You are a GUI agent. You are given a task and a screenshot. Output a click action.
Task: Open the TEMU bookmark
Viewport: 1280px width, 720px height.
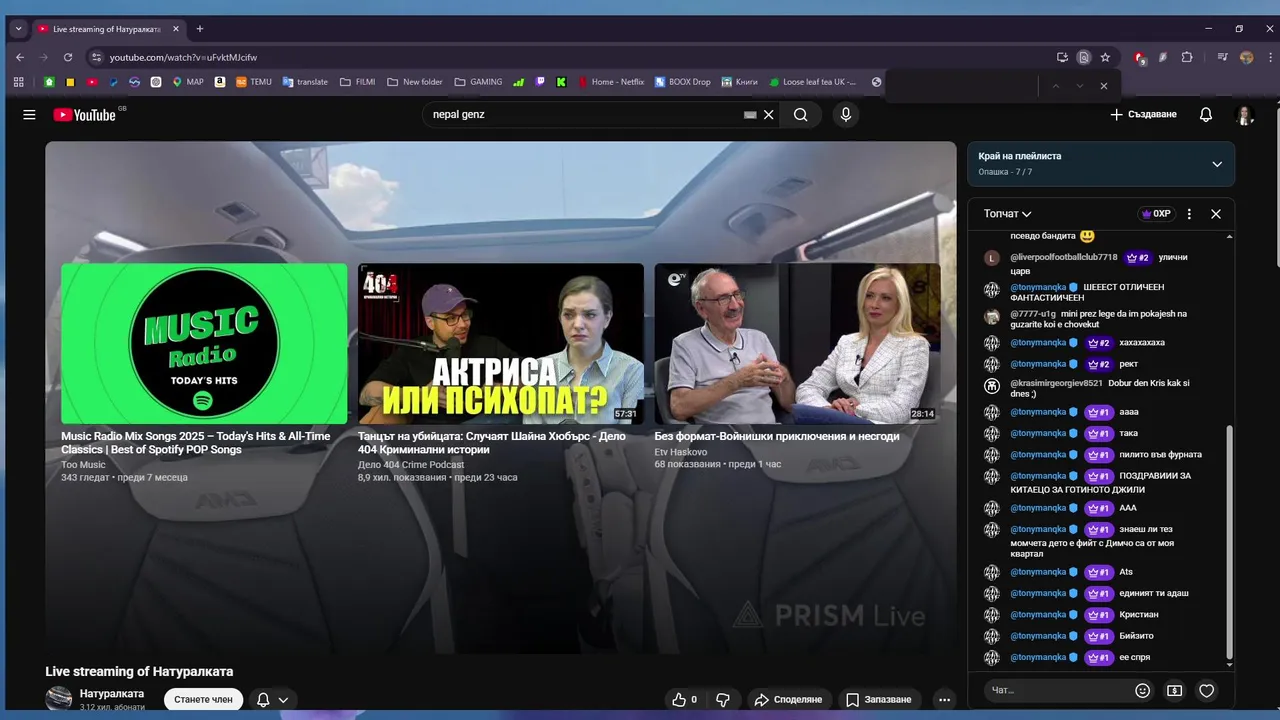point(254,82)
